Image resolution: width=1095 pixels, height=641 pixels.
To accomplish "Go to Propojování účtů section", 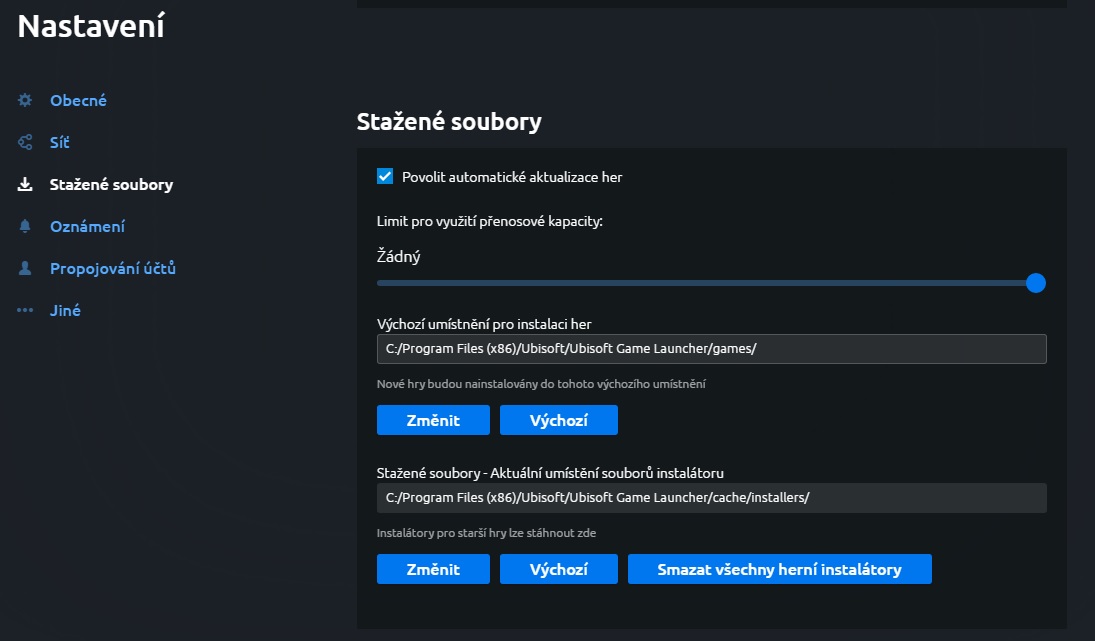I will pos(112,268).
